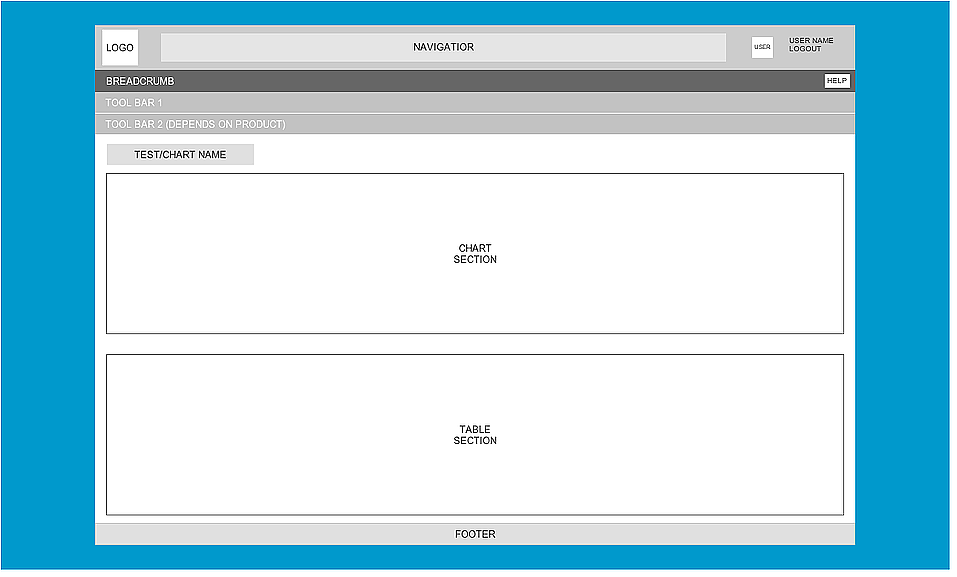Viewport: 957px width, 577px height.
Task: Click the LOGOUT link
Action: (x=804, y=48)
